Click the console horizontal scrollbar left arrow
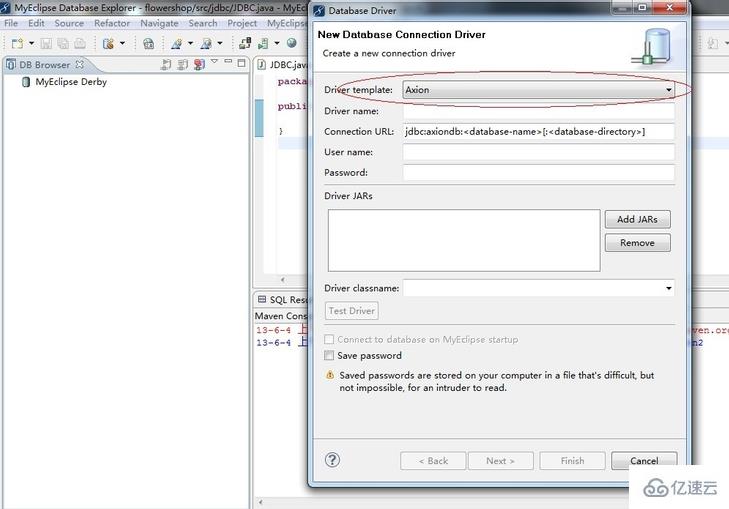This screenshot has width=729, height=509. [x=260, y=502]
